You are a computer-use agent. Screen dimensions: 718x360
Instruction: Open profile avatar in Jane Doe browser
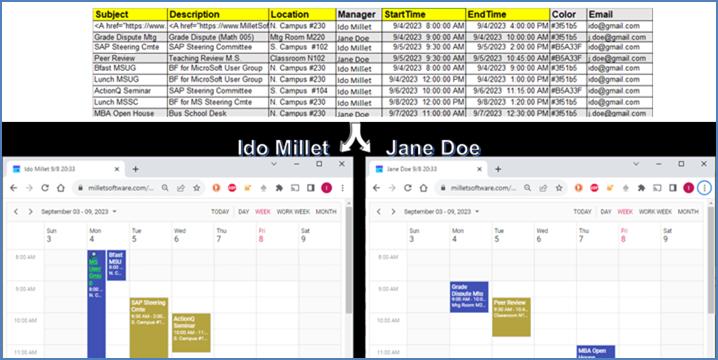coord(689,188)
